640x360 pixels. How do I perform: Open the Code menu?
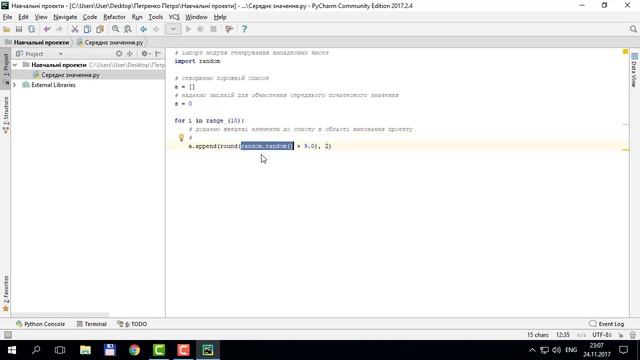pyautogui.click(x=90, y=17)
